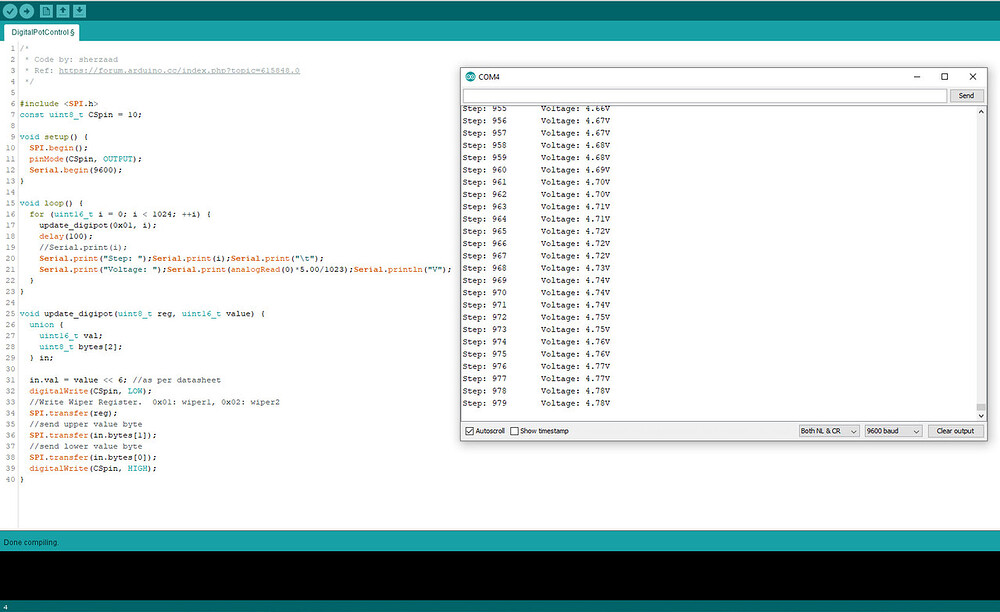The height and width of the screenshot is (612, 1000).
Task: Click the serial monitor scrollbar down arrow
Action: 981,414
